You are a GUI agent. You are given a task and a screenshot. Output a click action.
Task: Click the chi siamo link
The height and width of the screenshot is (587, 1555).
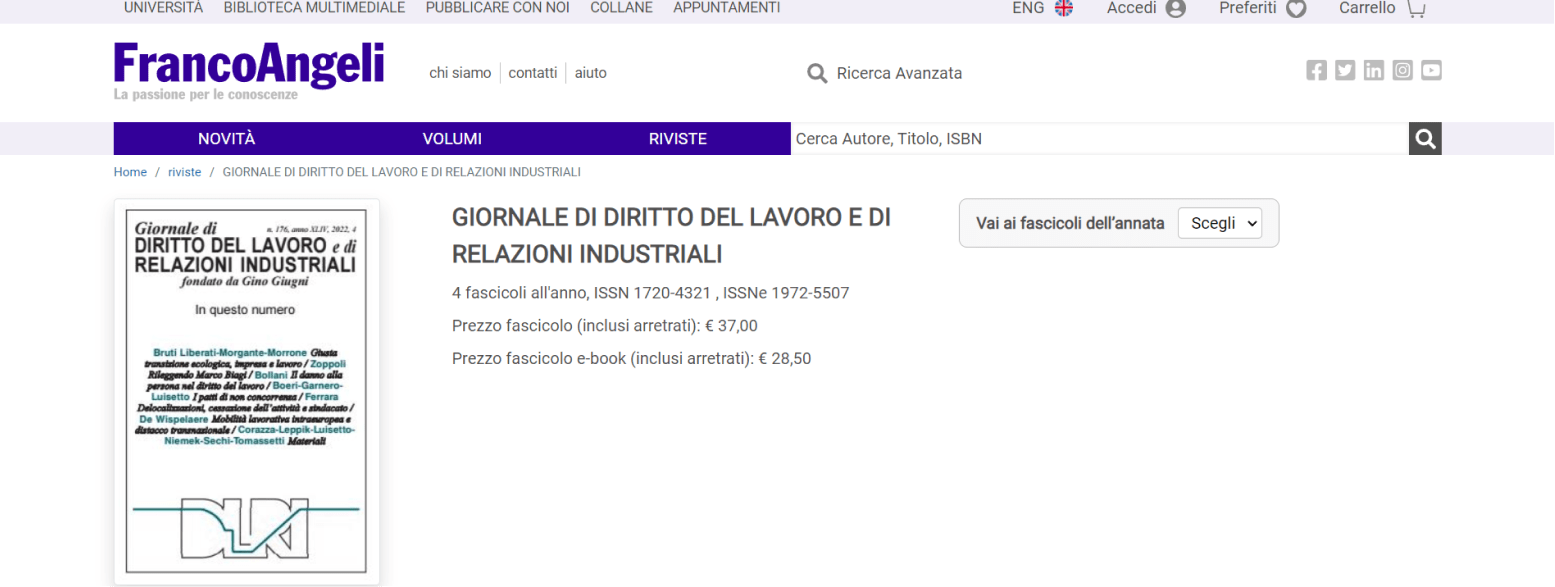point(460,73)
